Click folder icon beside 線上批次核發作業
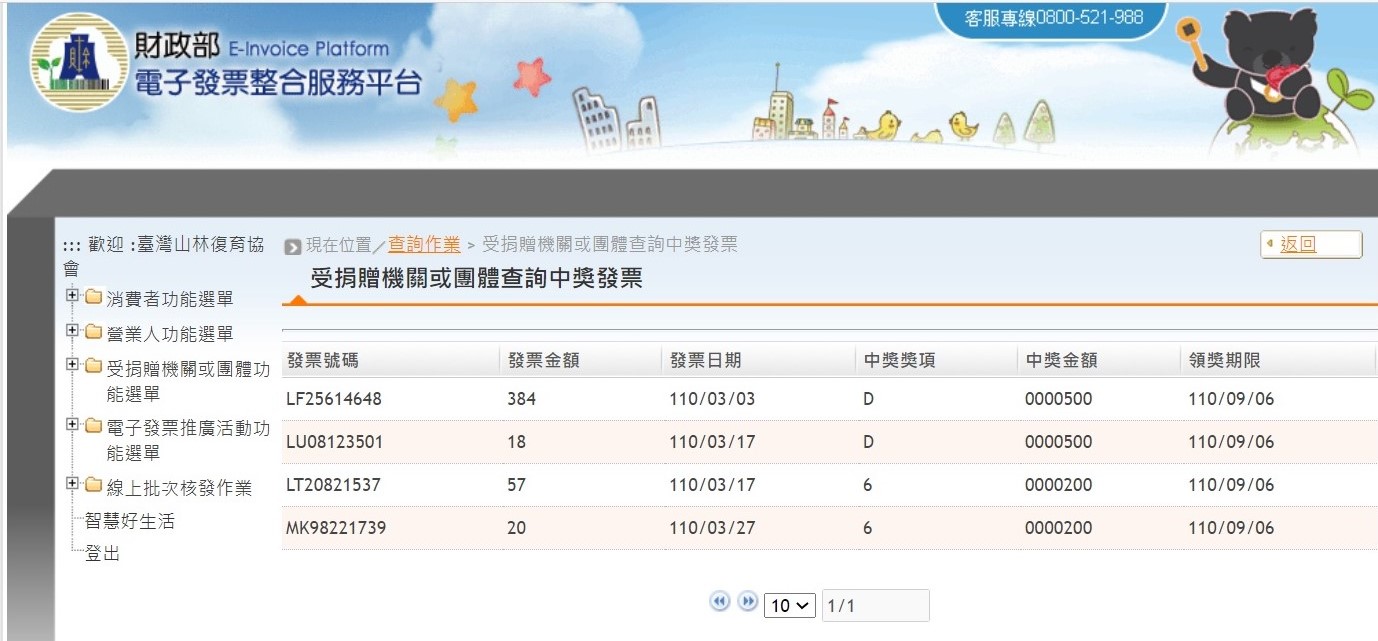 (x=94, y=486)
